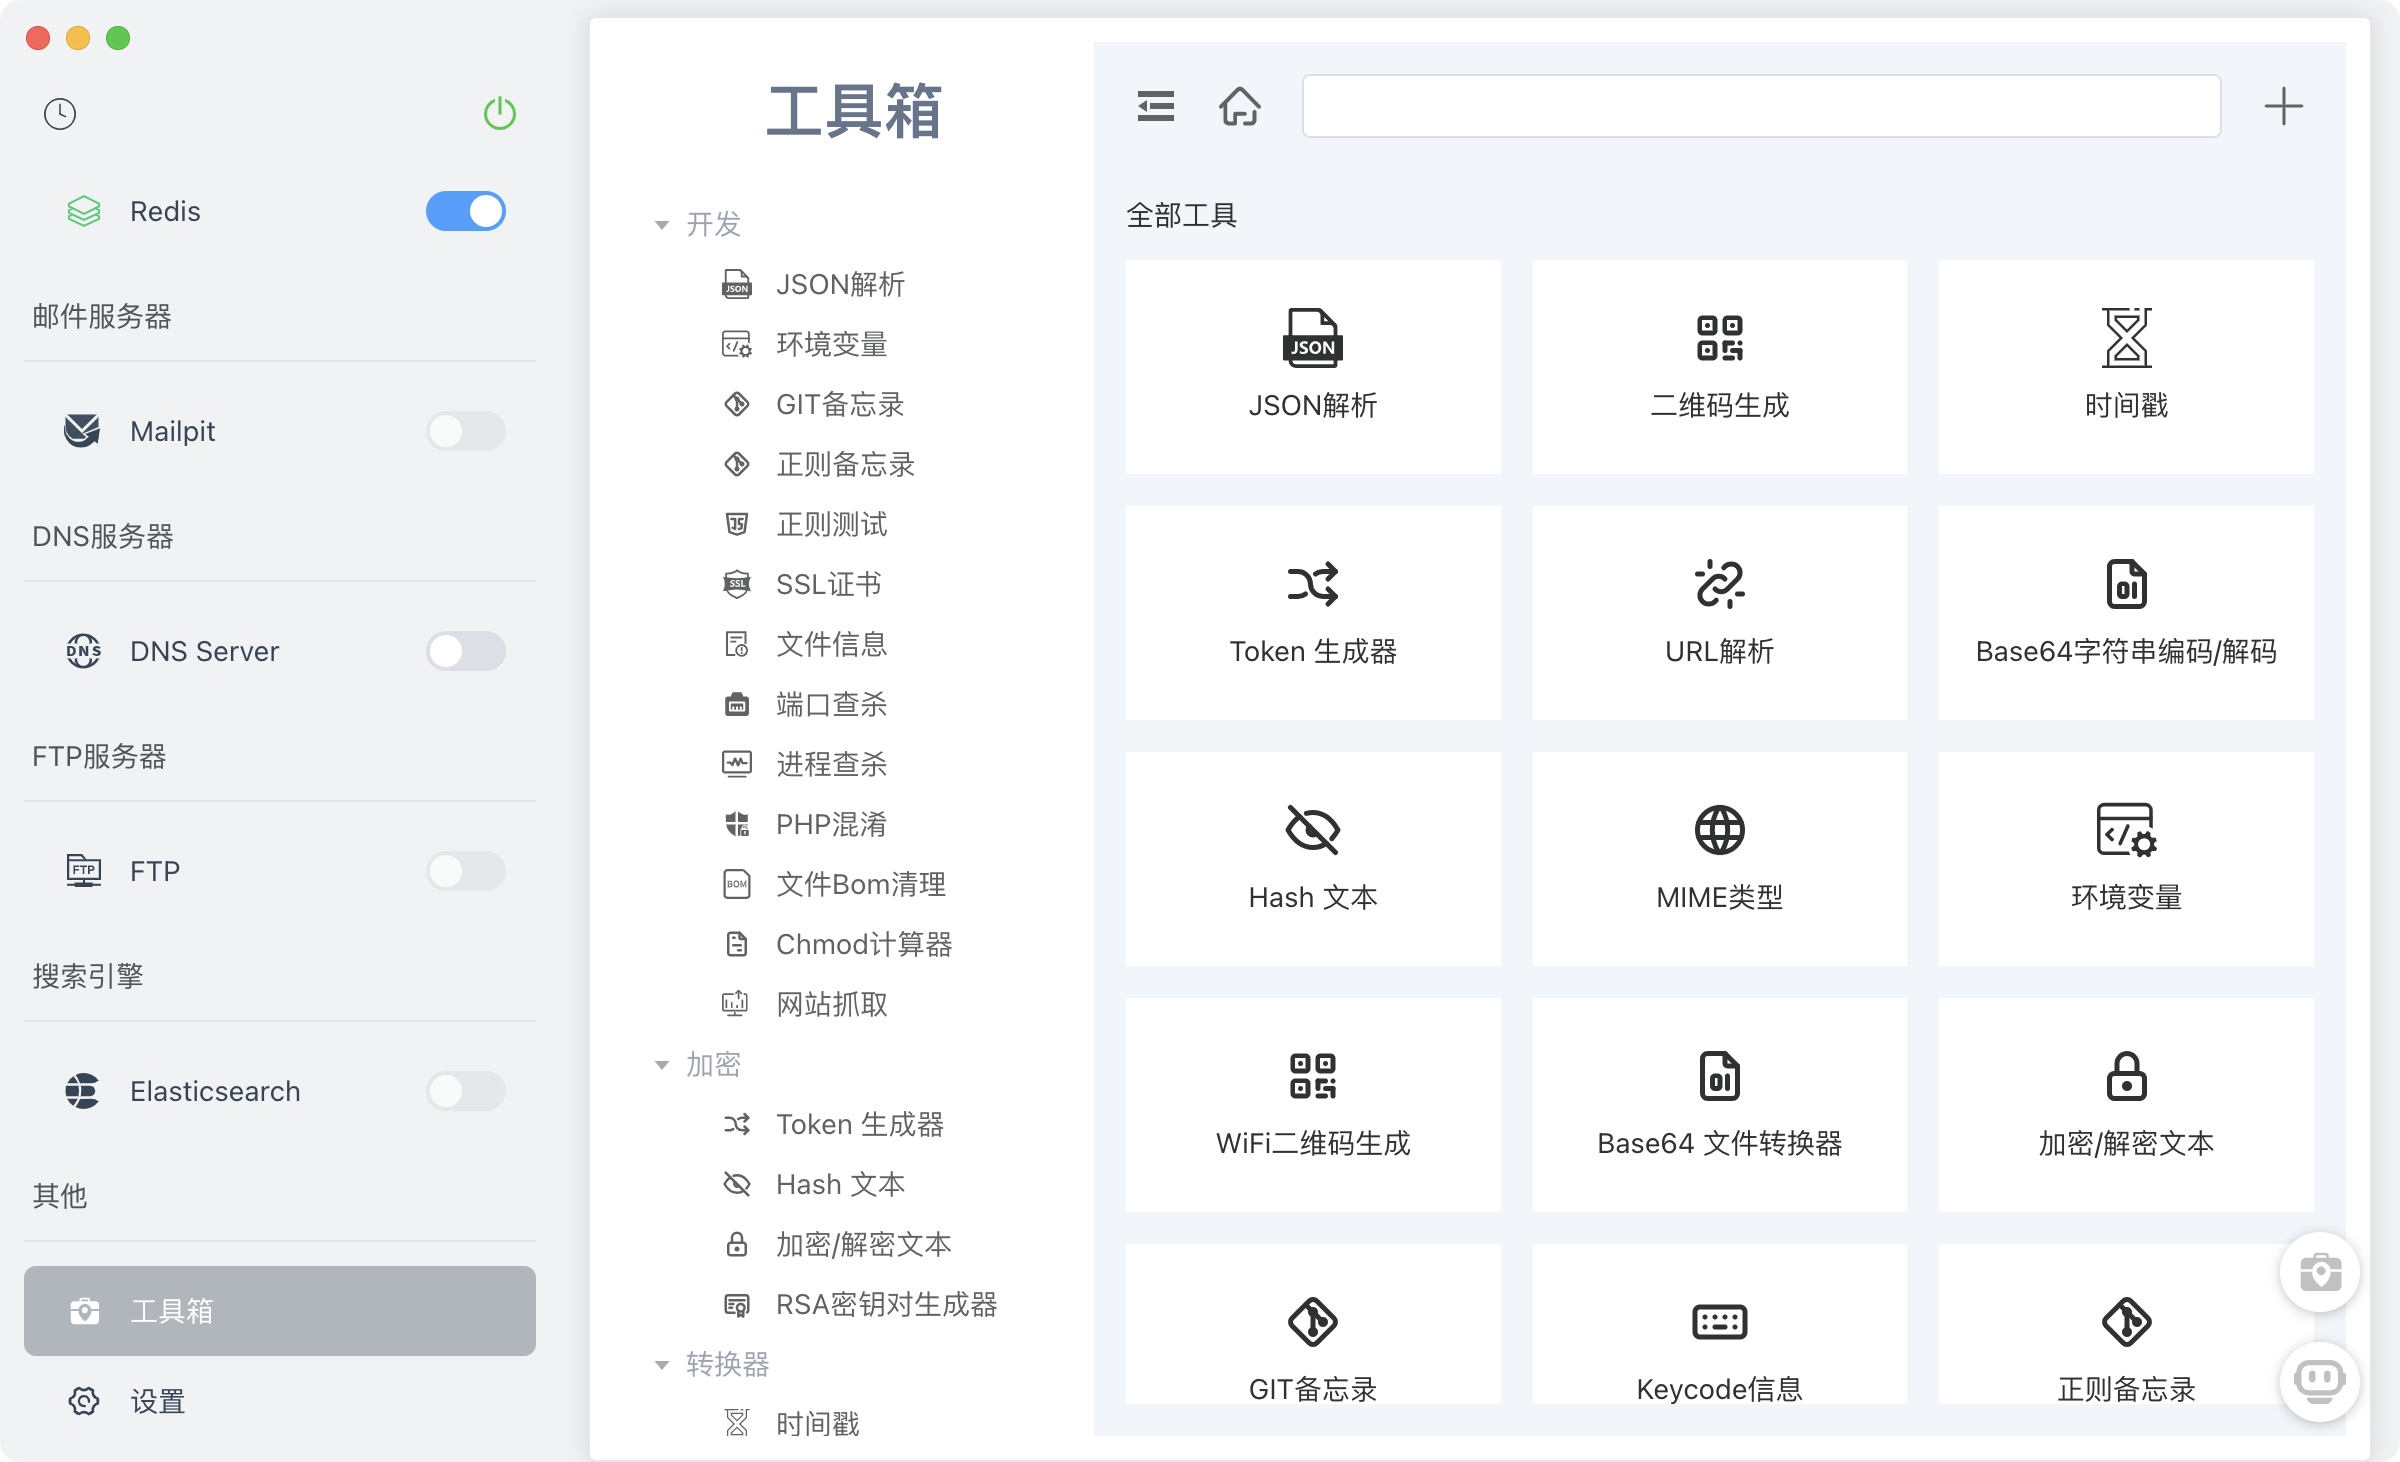Collapse the 转换器 section
This screenshot has height=1462, width=2400.
661,1364
